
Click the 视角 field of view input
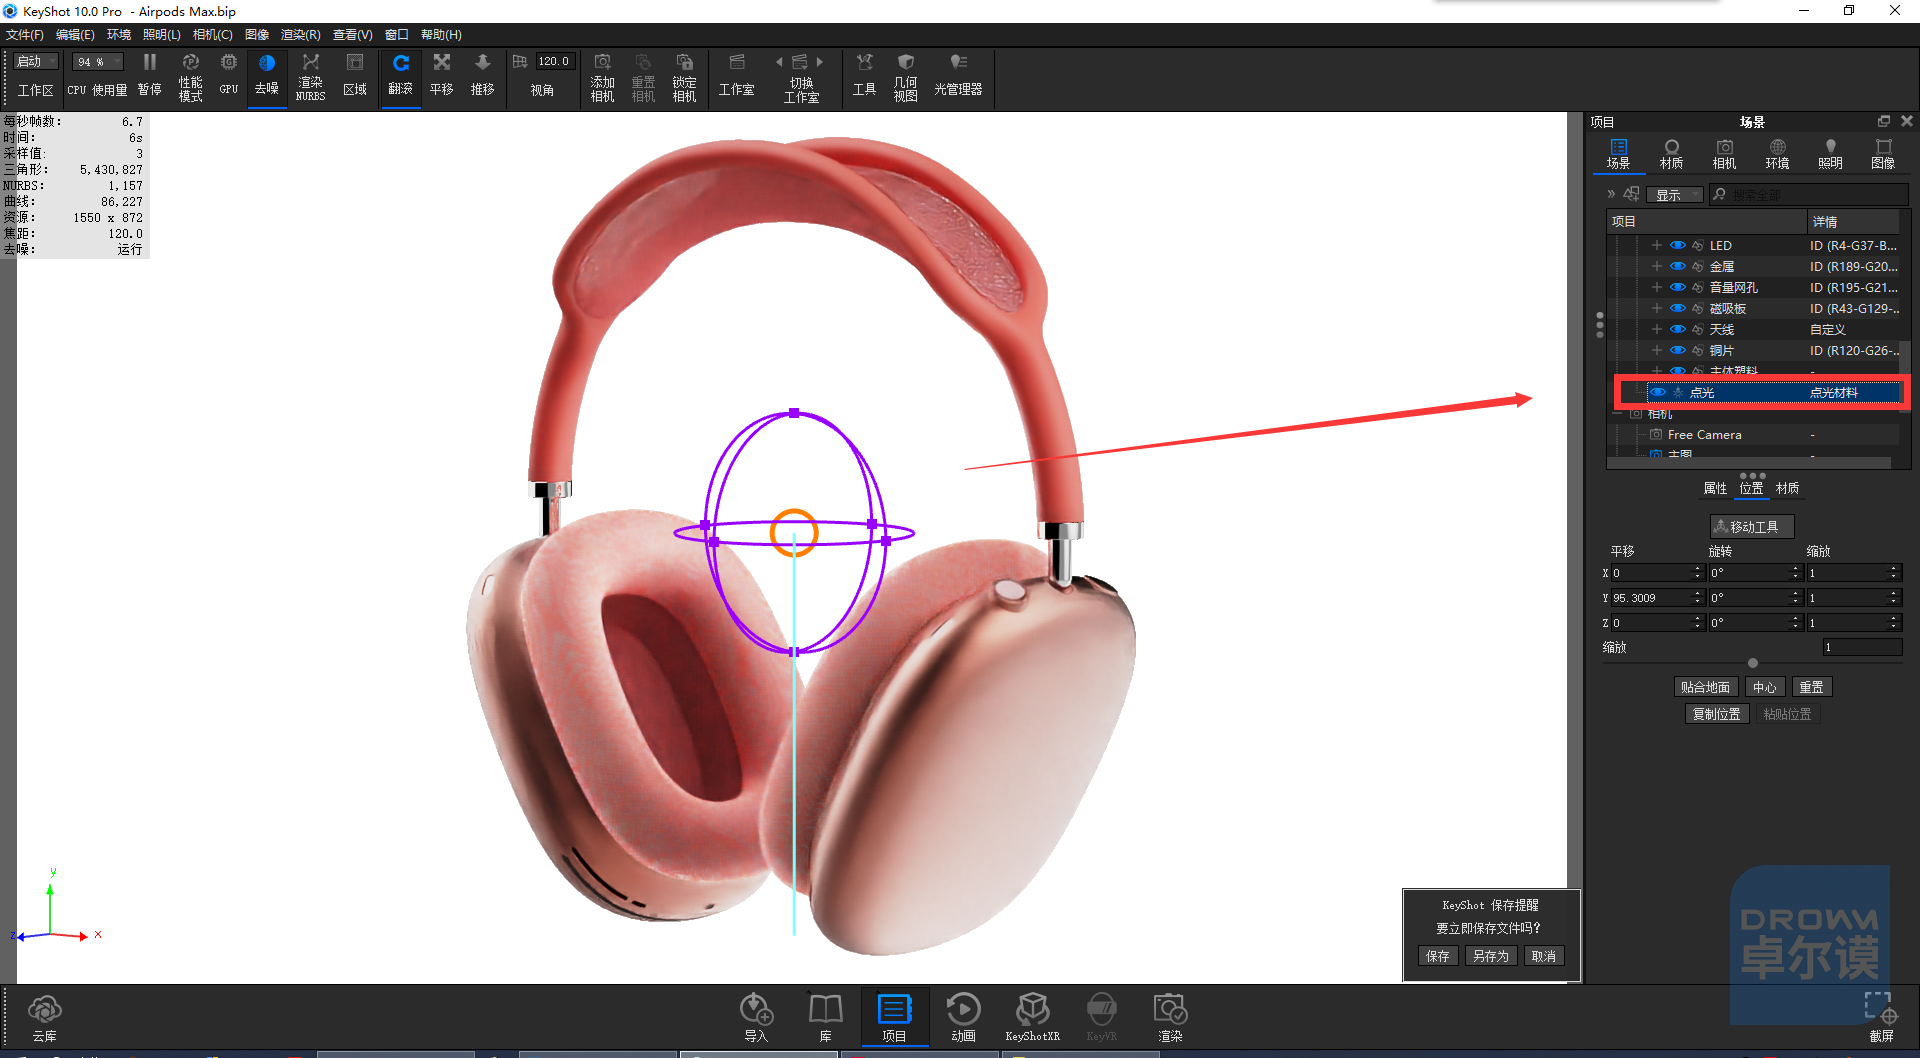553,62
